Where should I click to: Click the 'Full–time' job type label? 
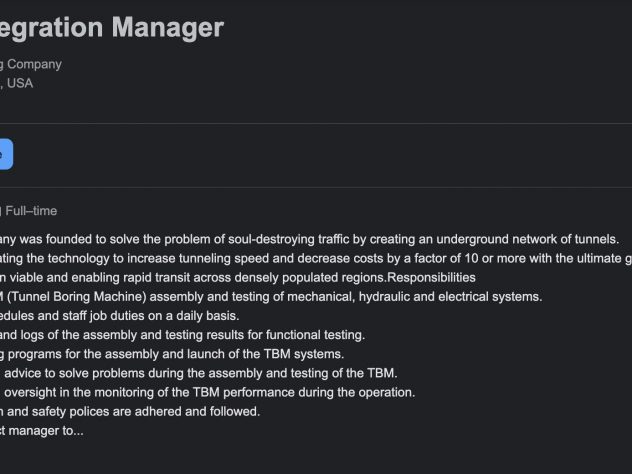tap(31, 211)
